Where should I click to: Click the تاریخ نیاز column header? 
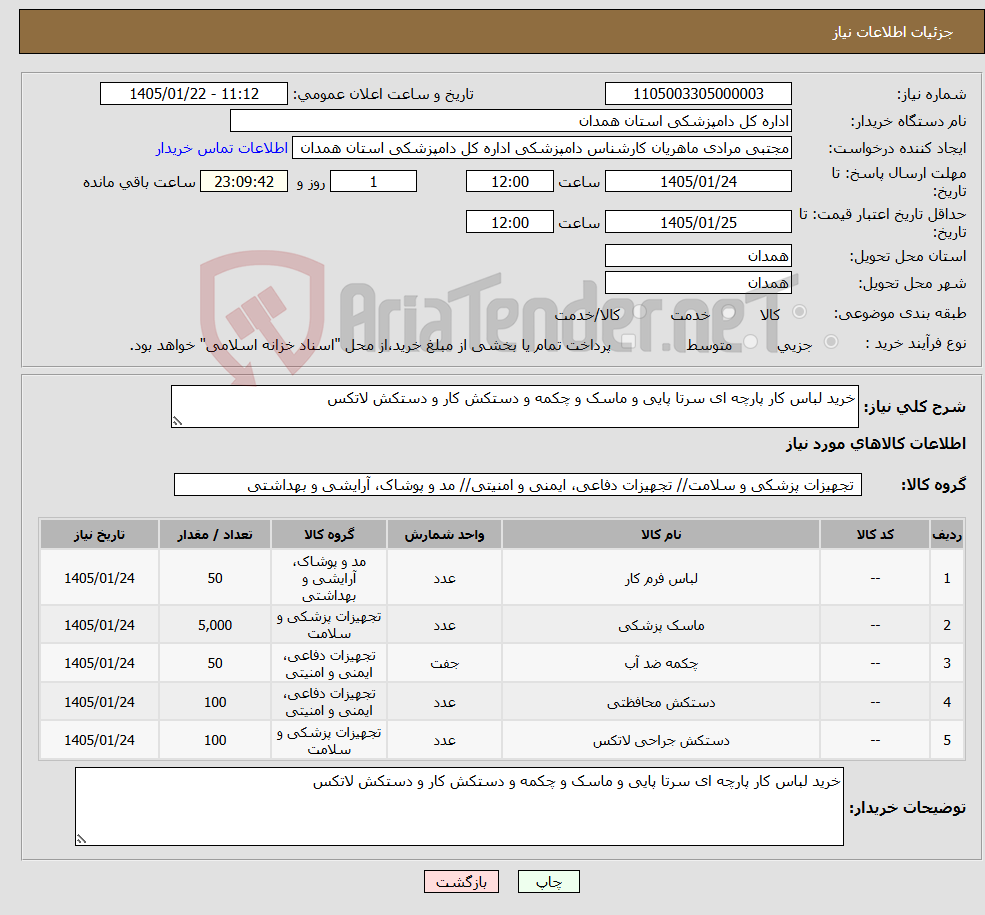[99, 534]
